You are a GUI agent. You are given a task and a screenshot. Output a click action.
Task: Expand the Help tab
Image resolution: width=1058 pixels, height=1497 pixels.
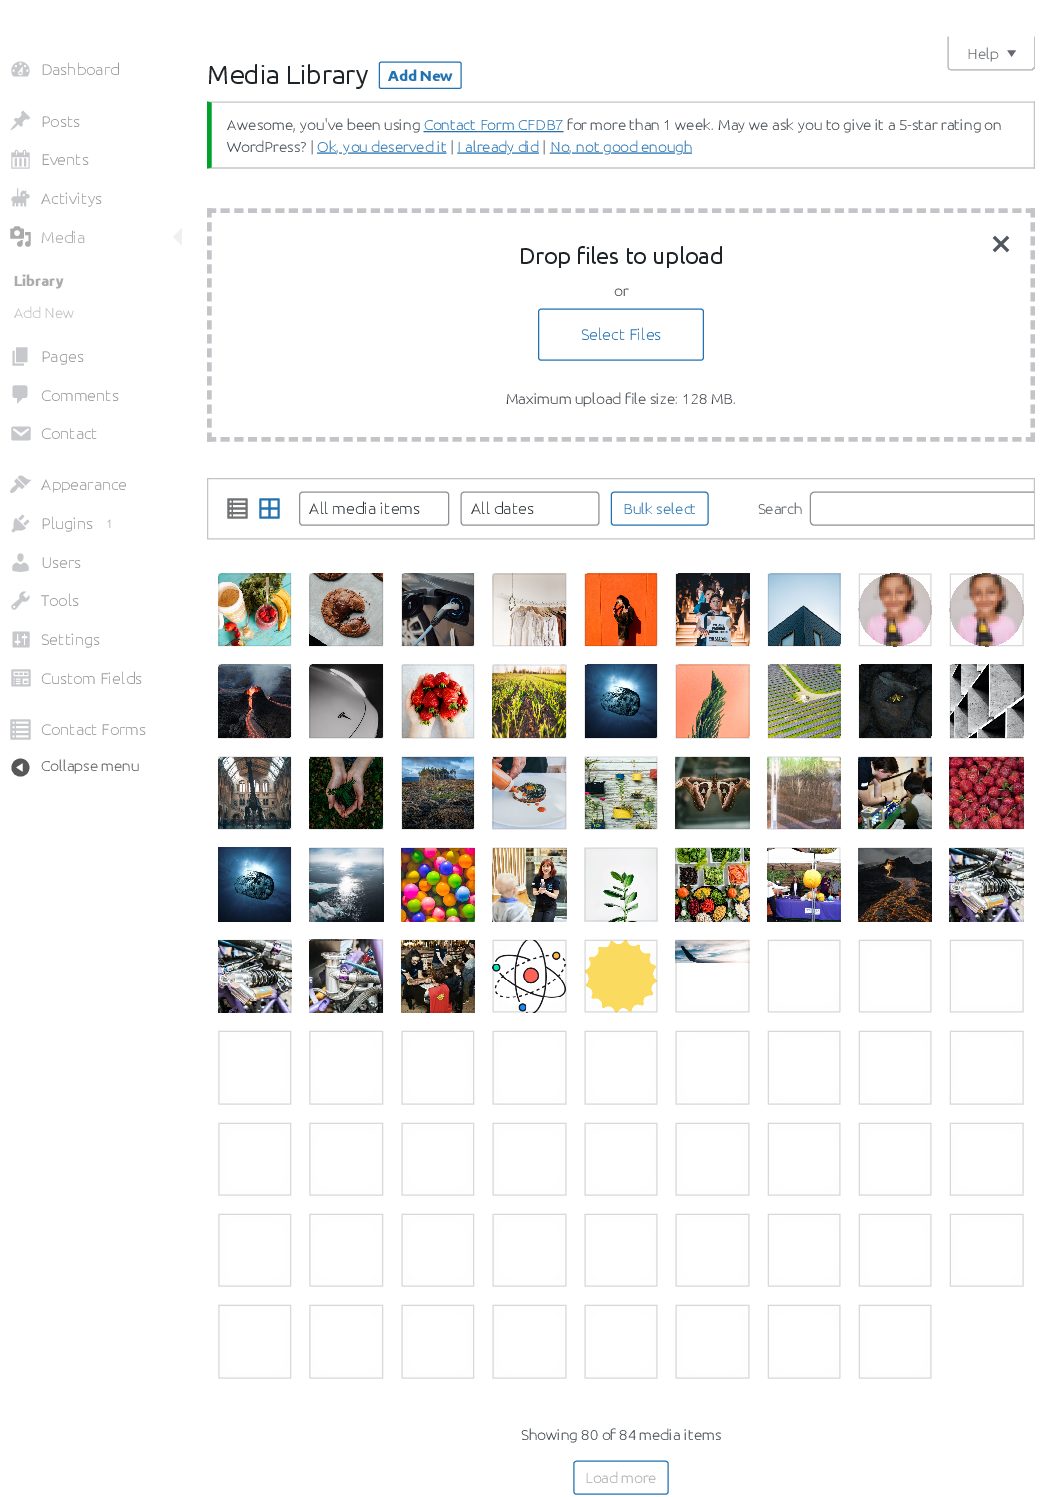coord(991,53)
